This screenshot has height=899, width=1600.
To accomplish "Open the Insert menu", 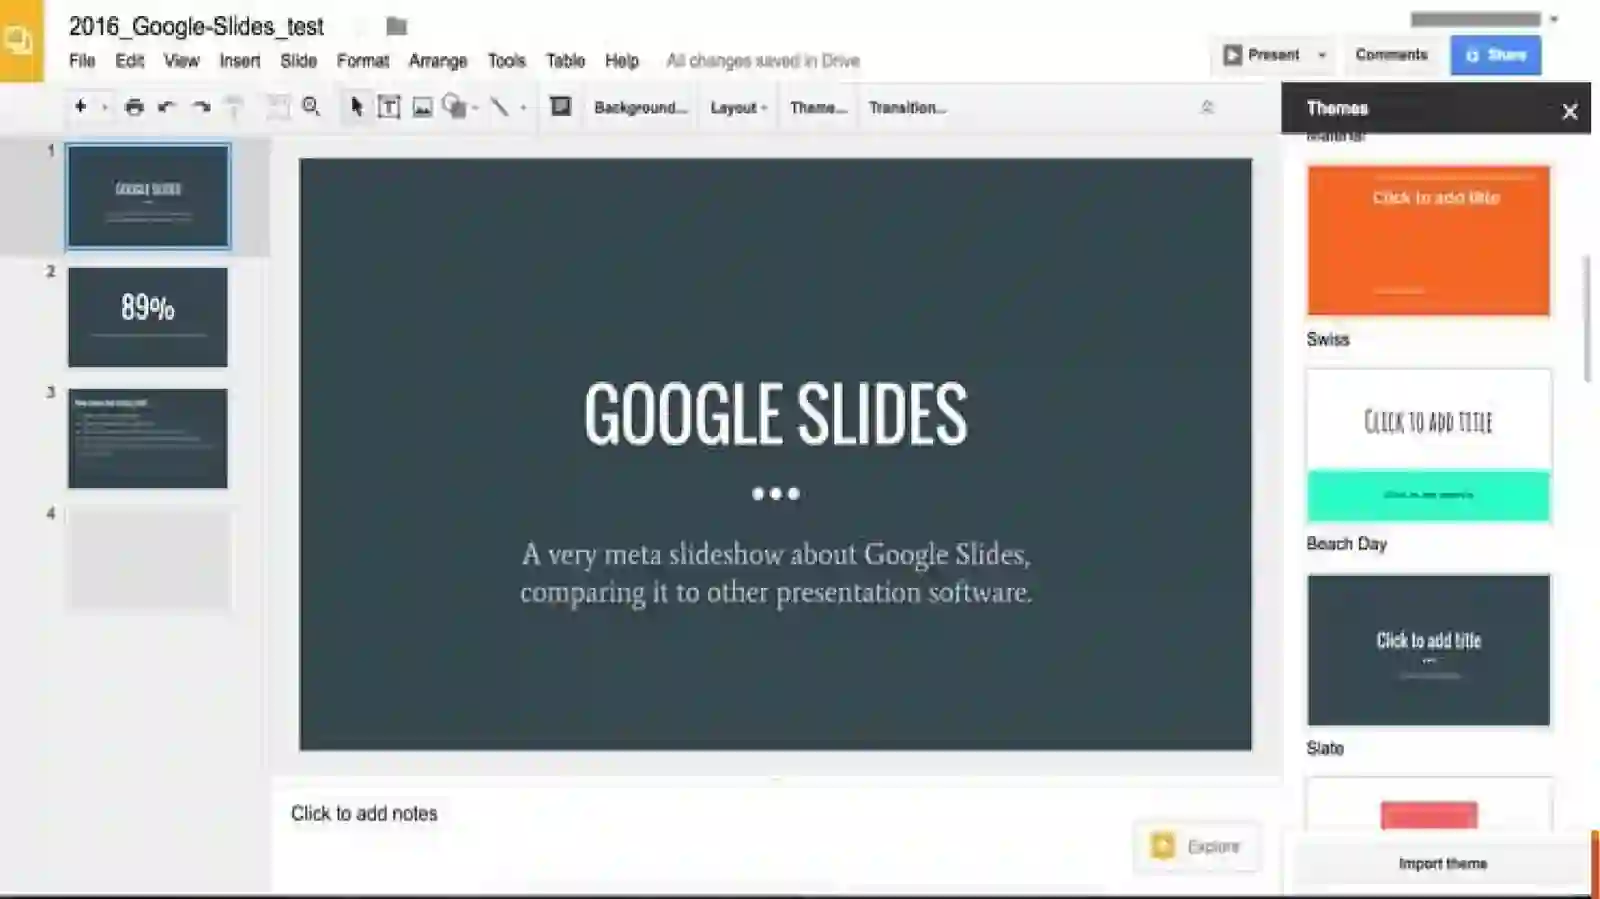I will click(240, 61).
